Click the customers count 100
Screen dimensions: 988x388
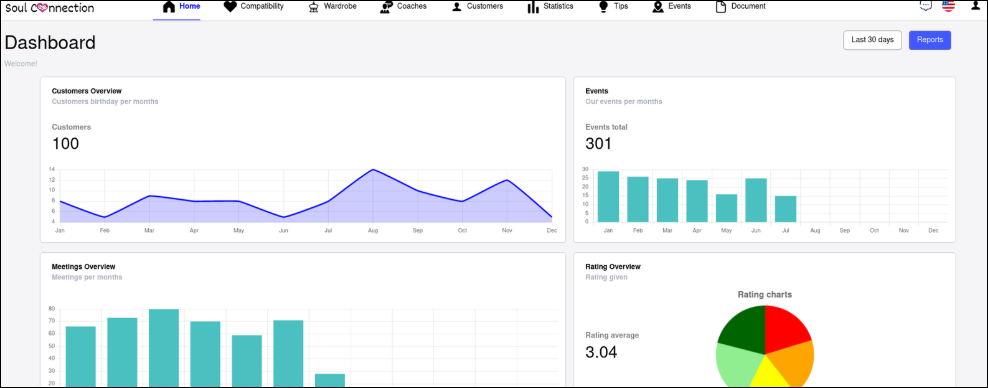(66, 144)
